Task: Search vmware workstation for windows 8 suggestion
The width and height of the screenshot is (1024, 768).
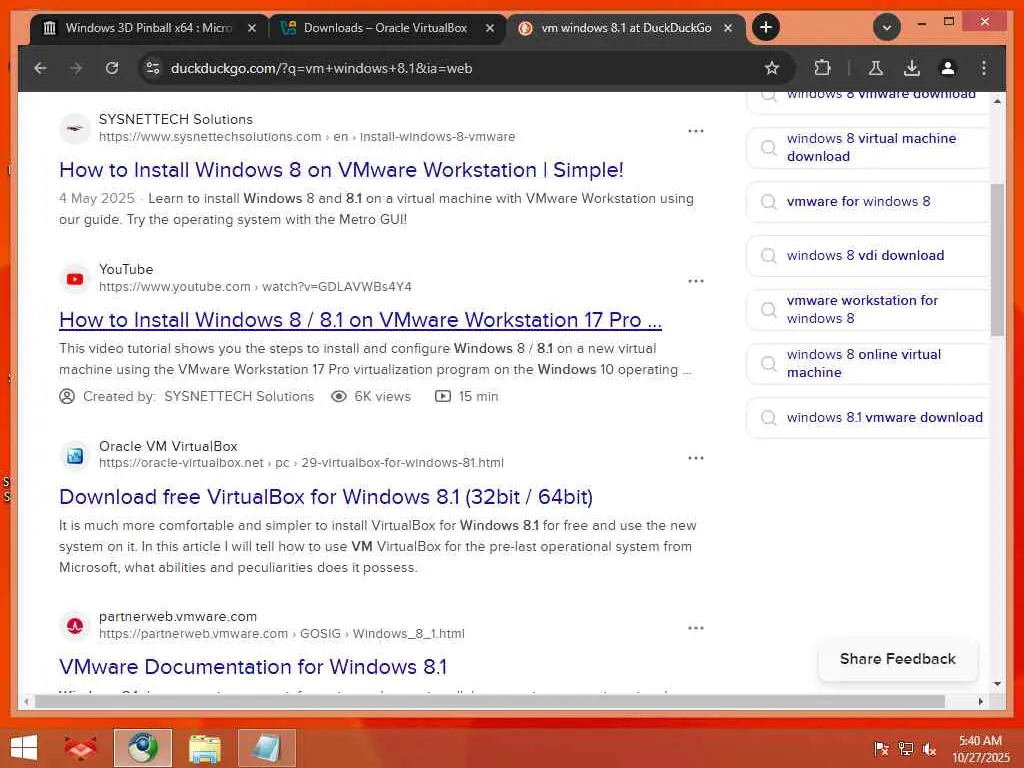Action: pyautogui.click(x=867, y=310)
